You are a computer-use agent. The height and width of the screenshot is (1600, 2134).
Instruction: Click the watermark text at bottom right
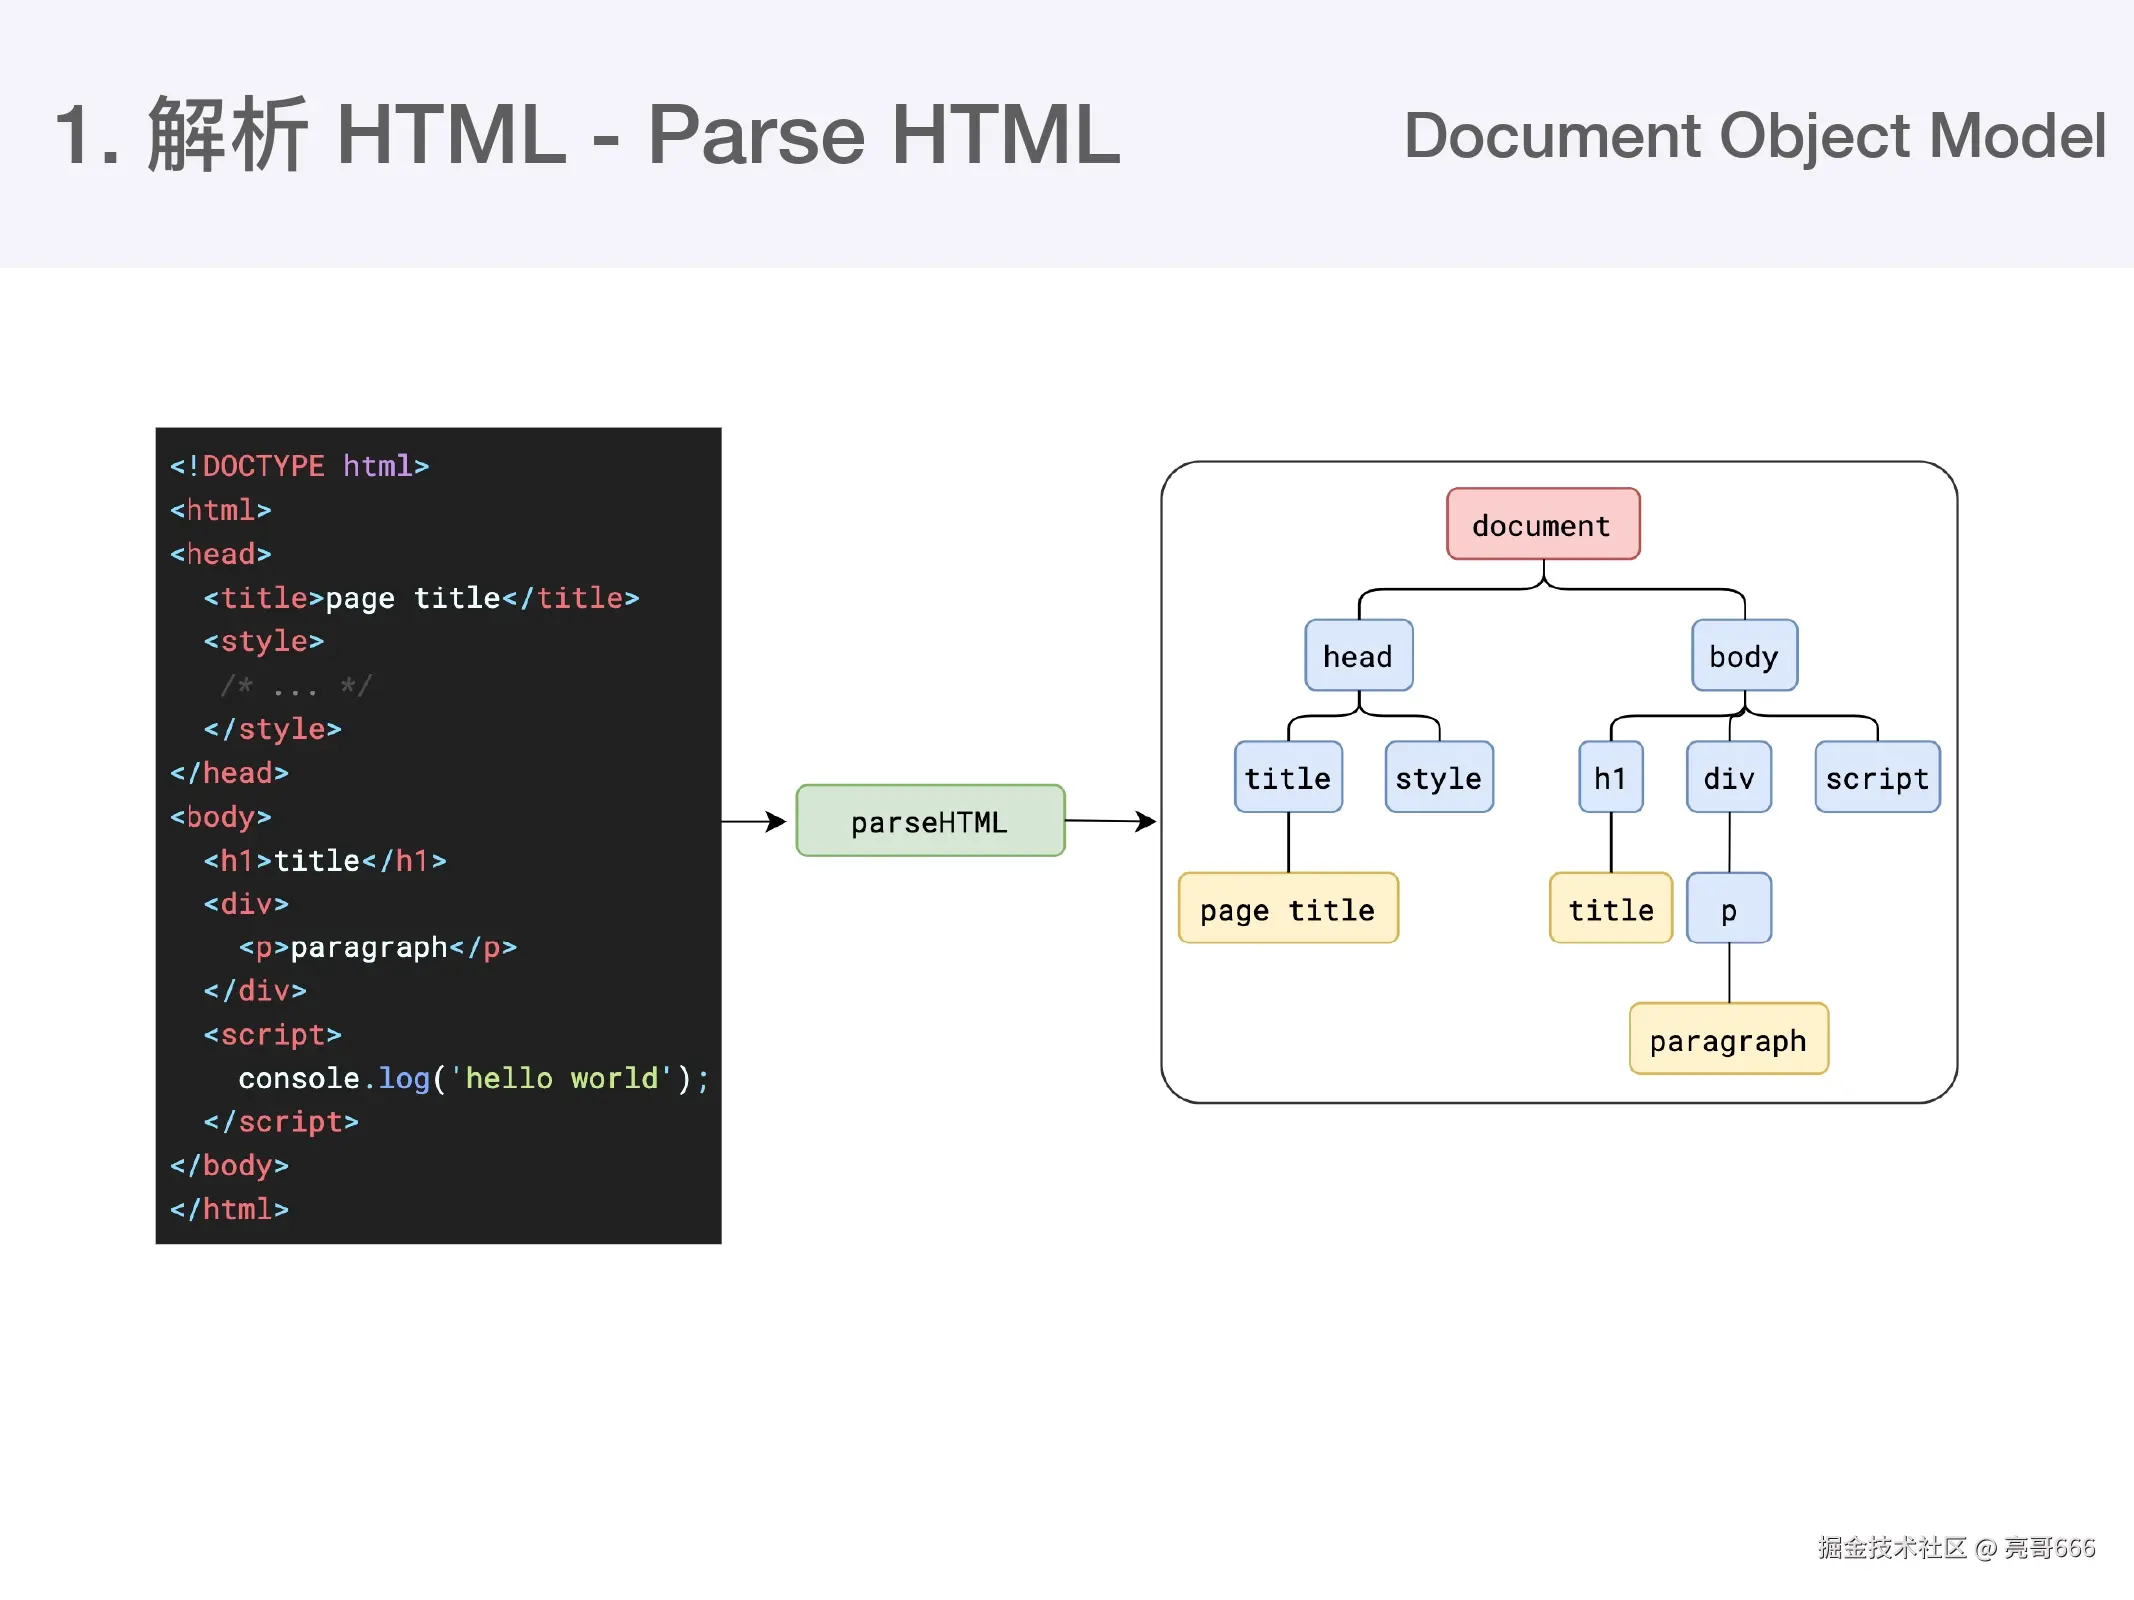(x=1955, y=1548)
